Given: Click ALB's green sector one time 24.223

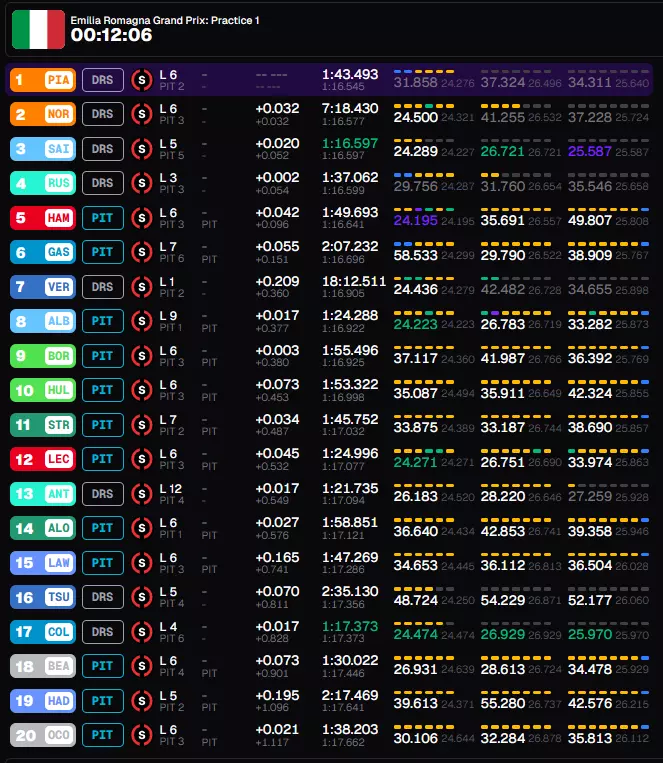Looking at the screenshot, I should pos(415,324).
